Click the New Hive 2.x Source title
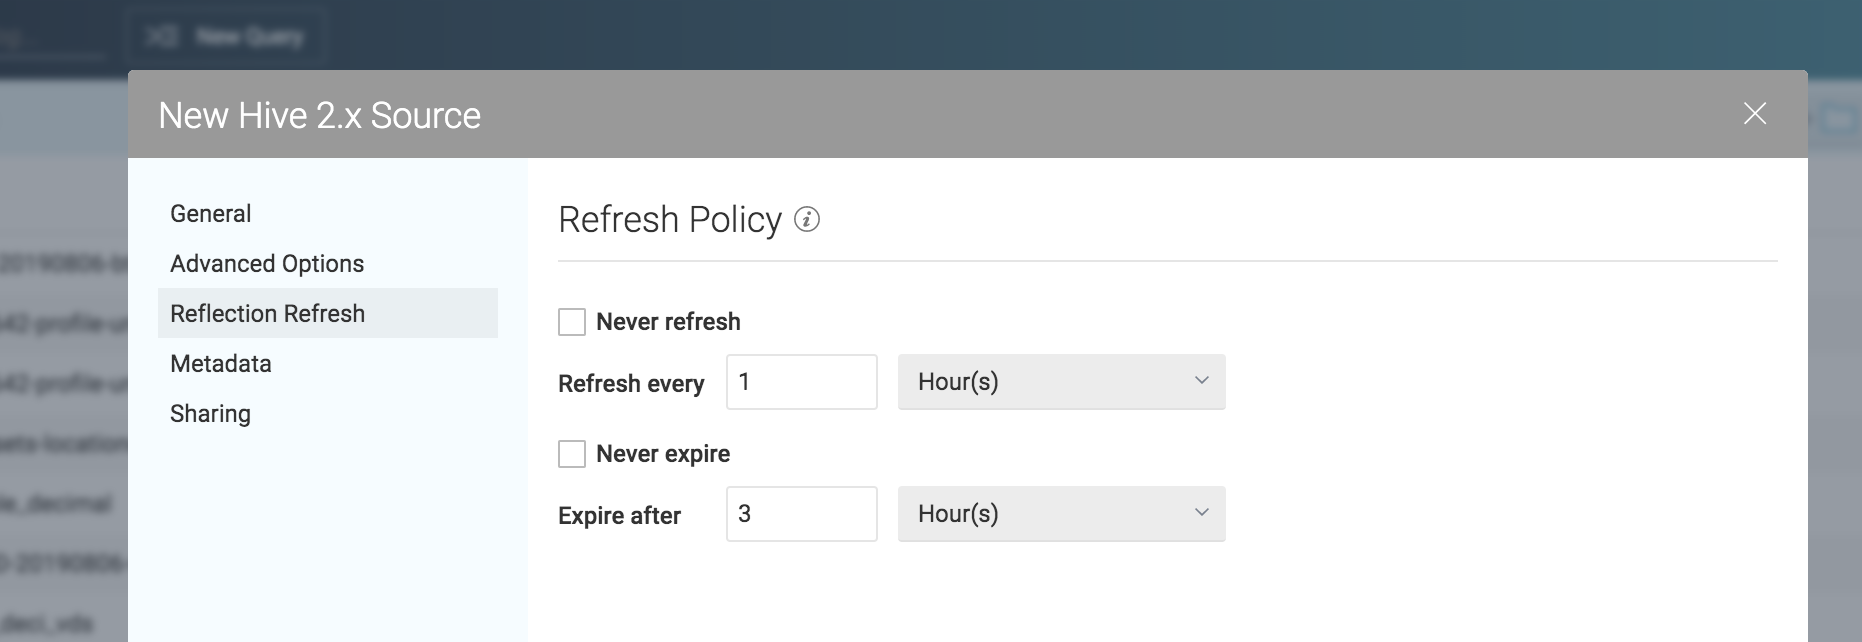This screenshot has width=1862, height=642. (x=320, y=116)
